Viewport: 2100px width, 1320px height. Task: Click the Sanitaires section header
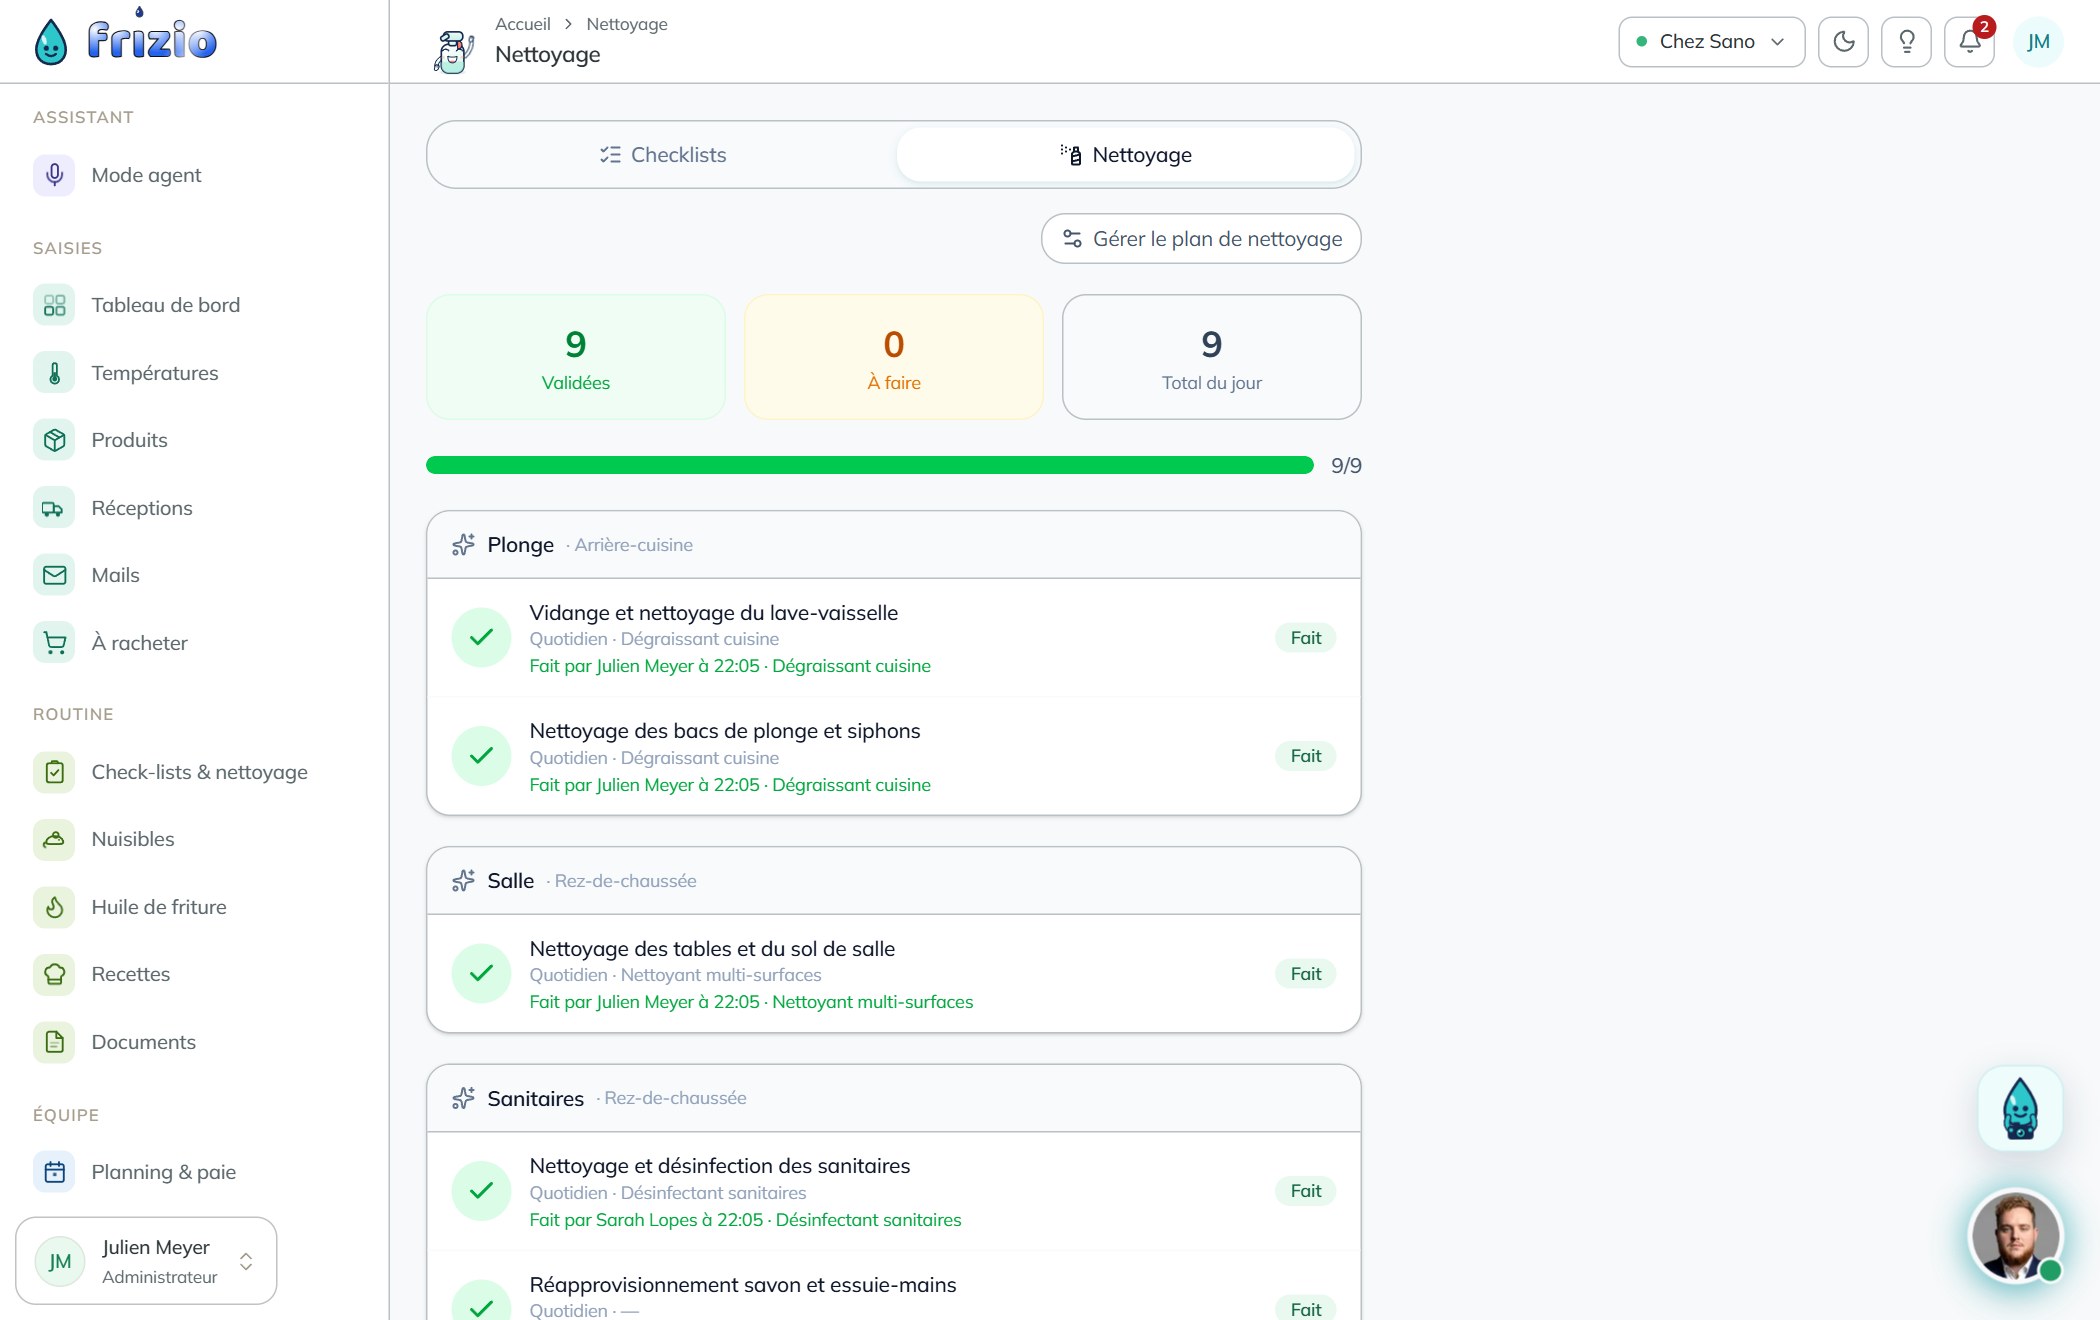tap(894, 1098)
